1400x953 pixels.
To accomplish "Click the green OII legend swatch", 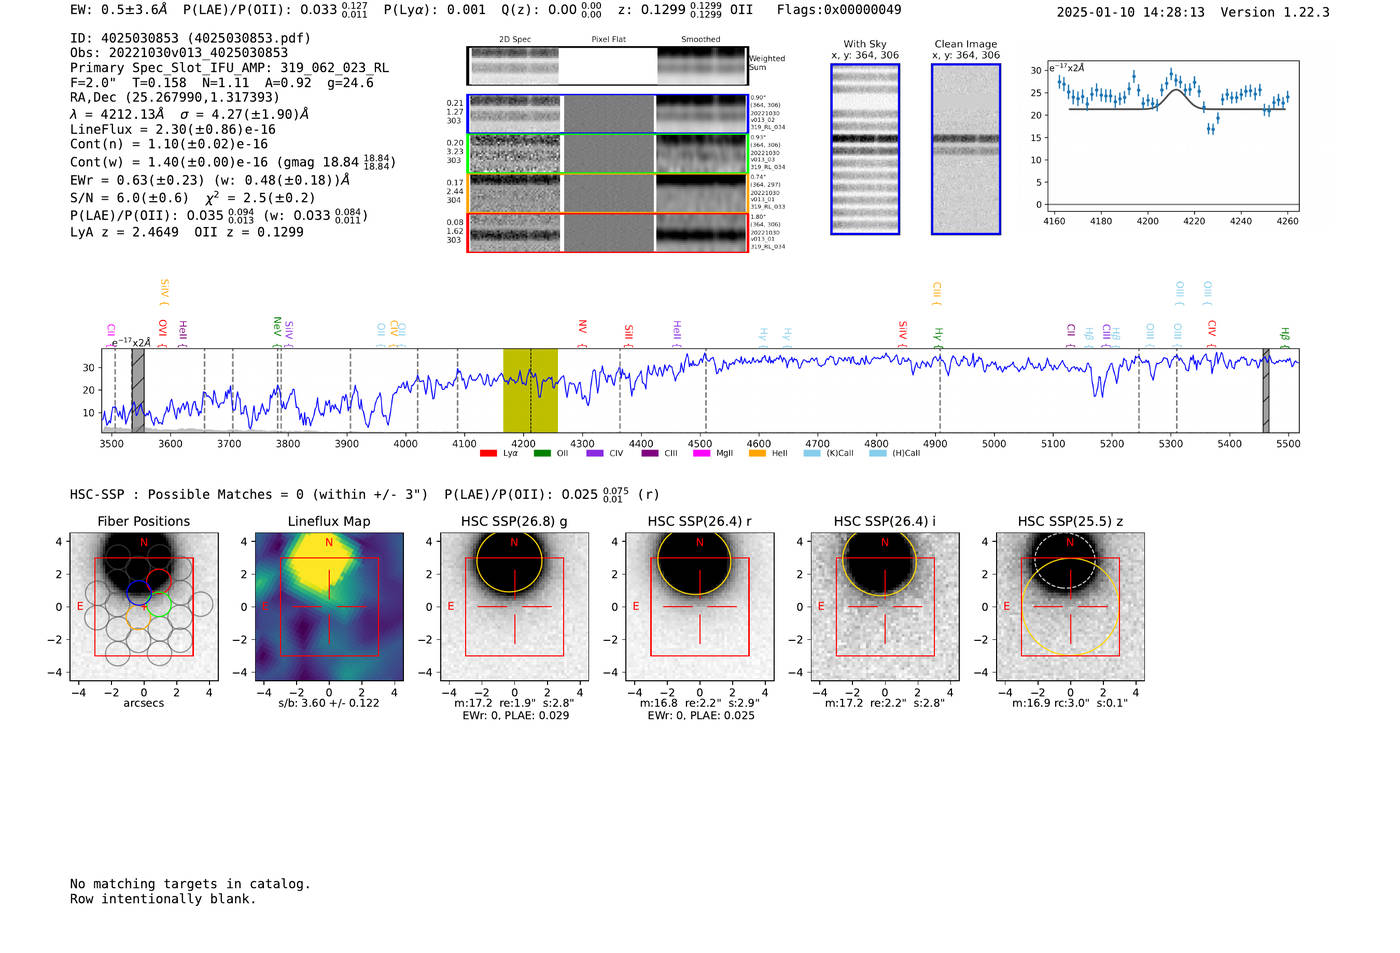I will 542,454.
